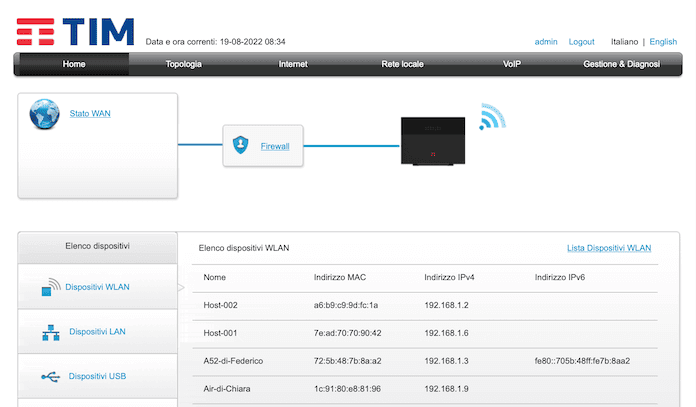Click IP address 192.168.1.6

(446, 333)
